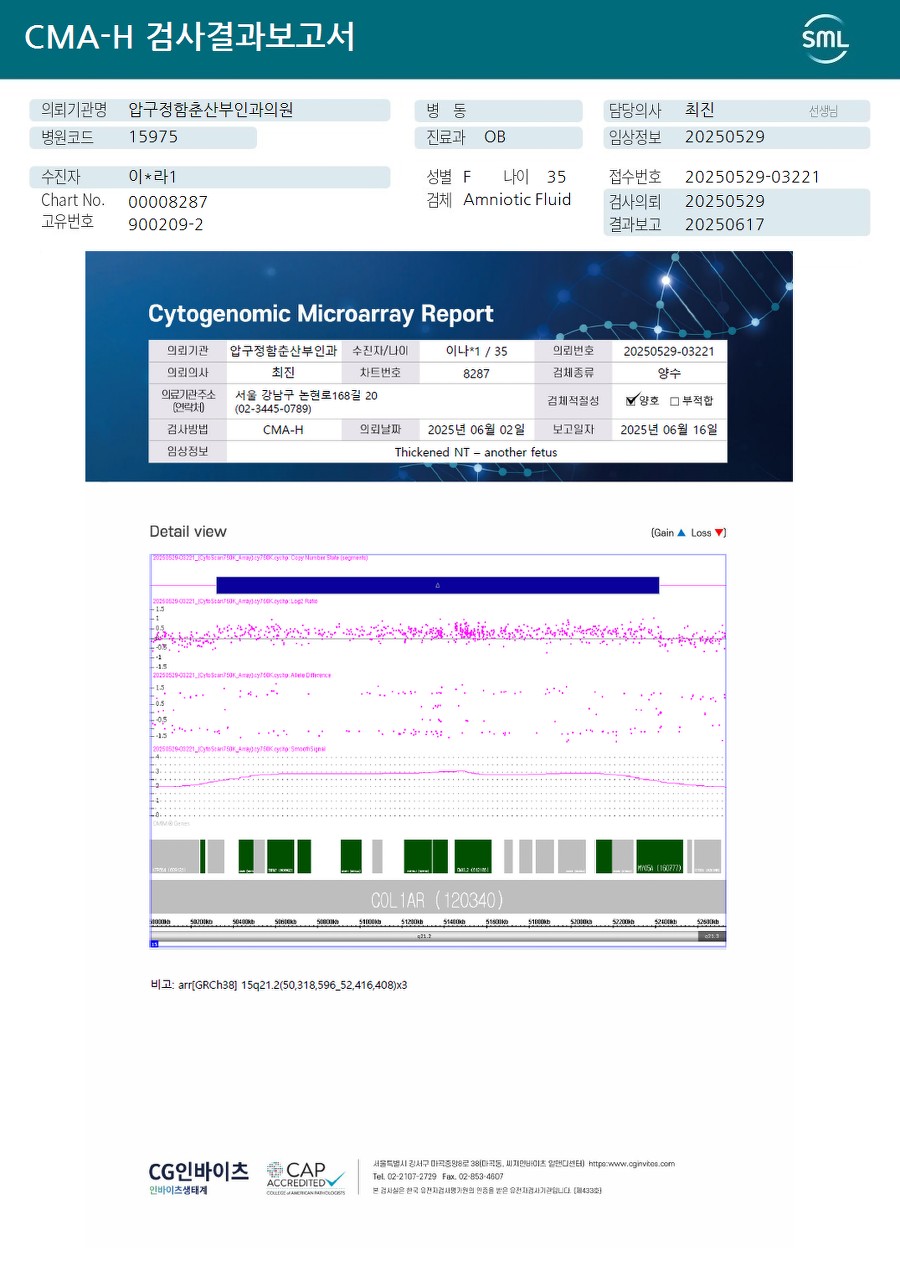Click the 고유번호 value 900209-2
This screenshot has height=1271, width=900.
pos(166,224)
